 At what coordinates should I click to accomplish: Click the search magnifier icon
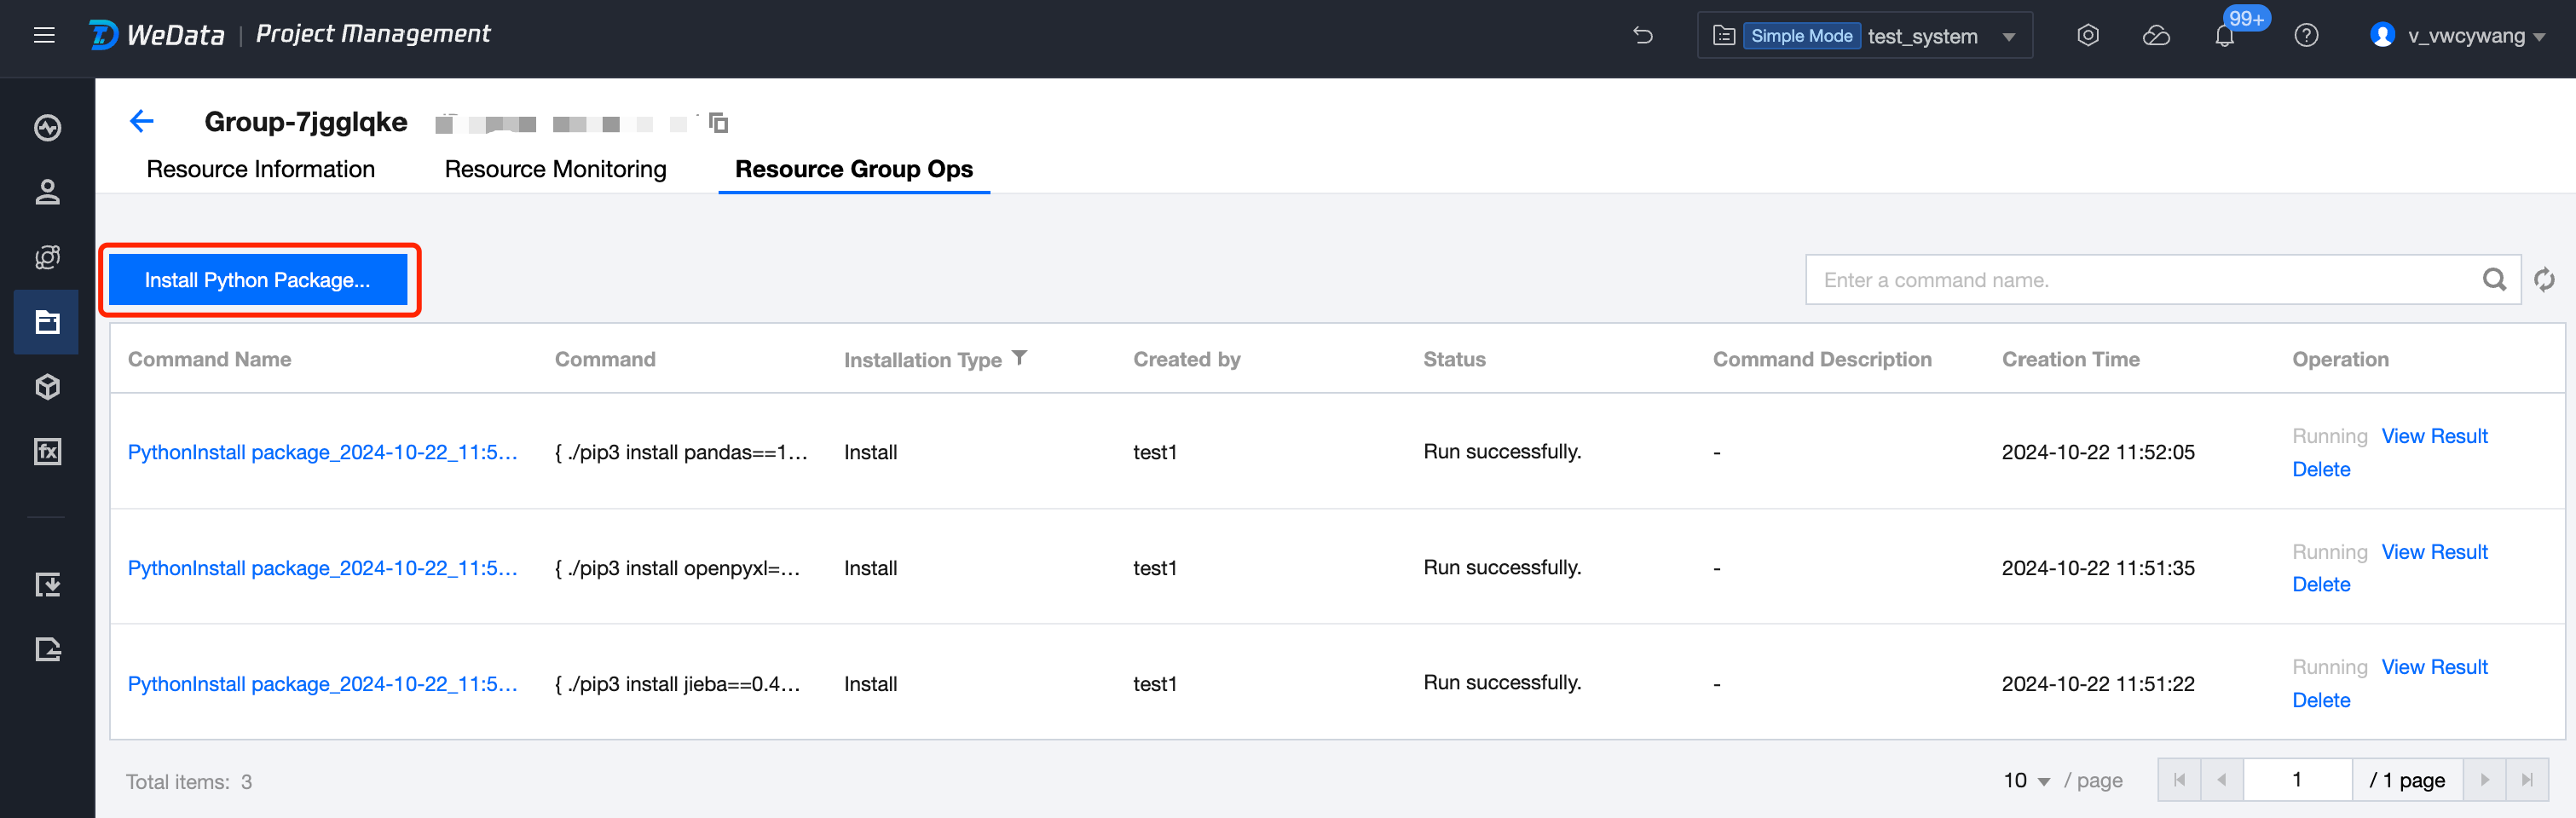click(2494, 280)
